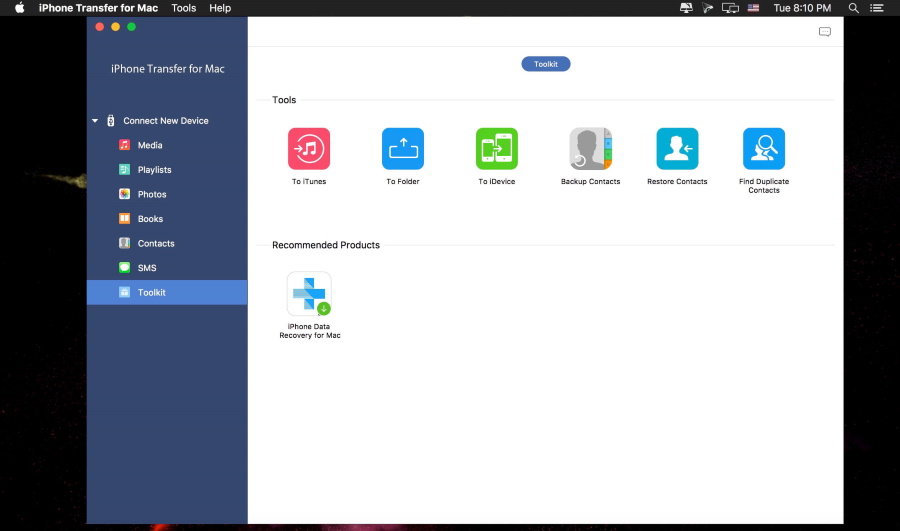Click the feedback speech-bubble icon
This screenshot has height=531, width=900.
pyautogui.click(x=825, y=32)
